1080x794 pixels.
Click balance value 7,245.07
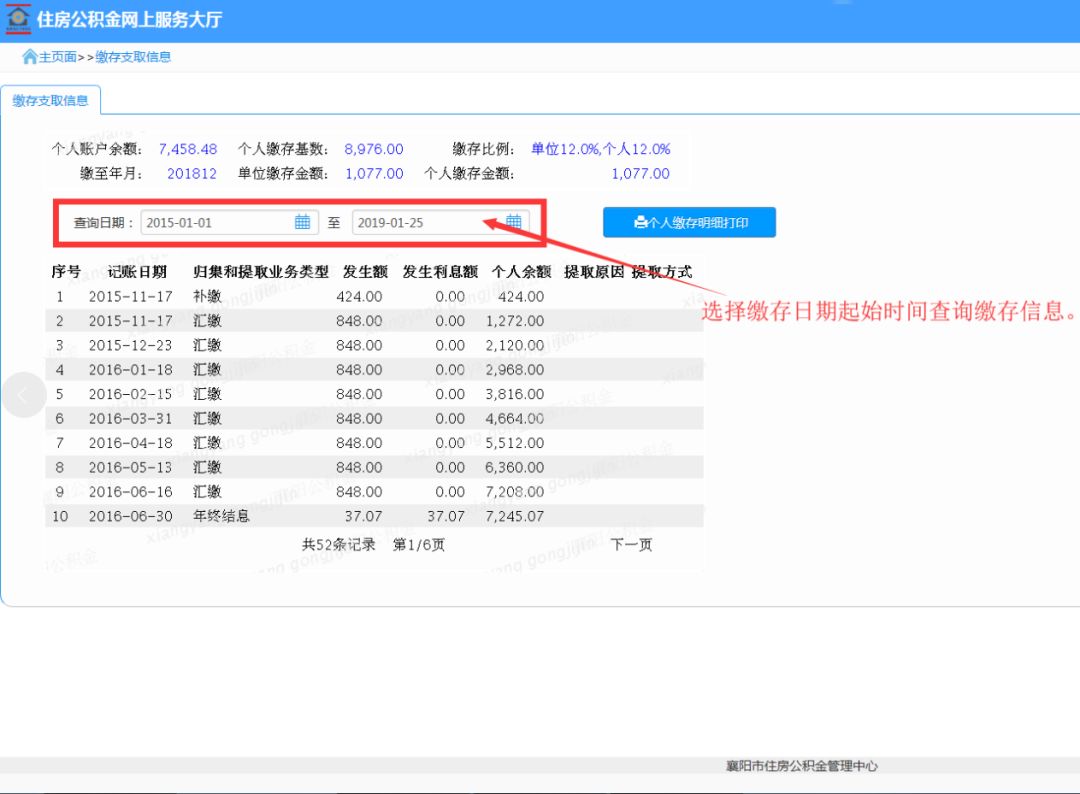[x=515, y=516]
